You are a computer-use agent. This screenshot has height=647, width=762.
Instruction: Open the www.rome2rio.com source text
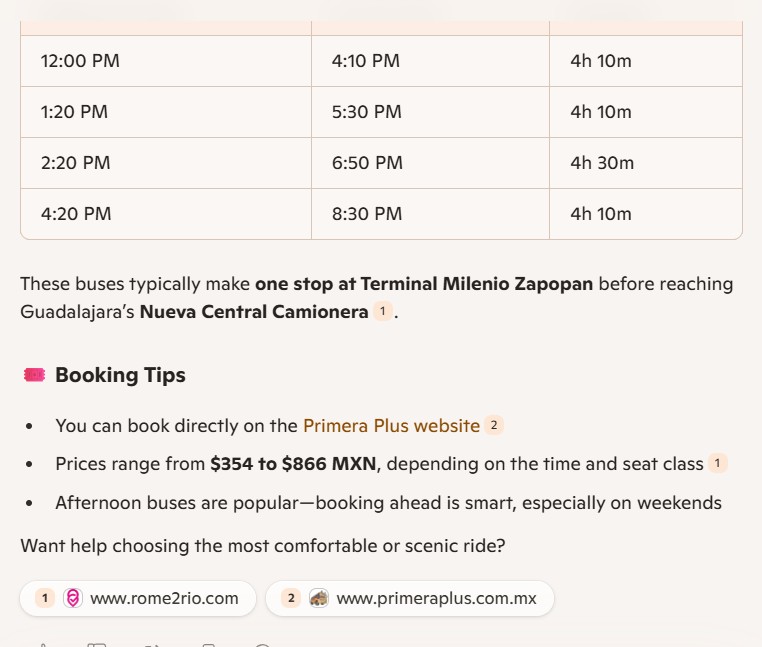click(x=164, y=599)
